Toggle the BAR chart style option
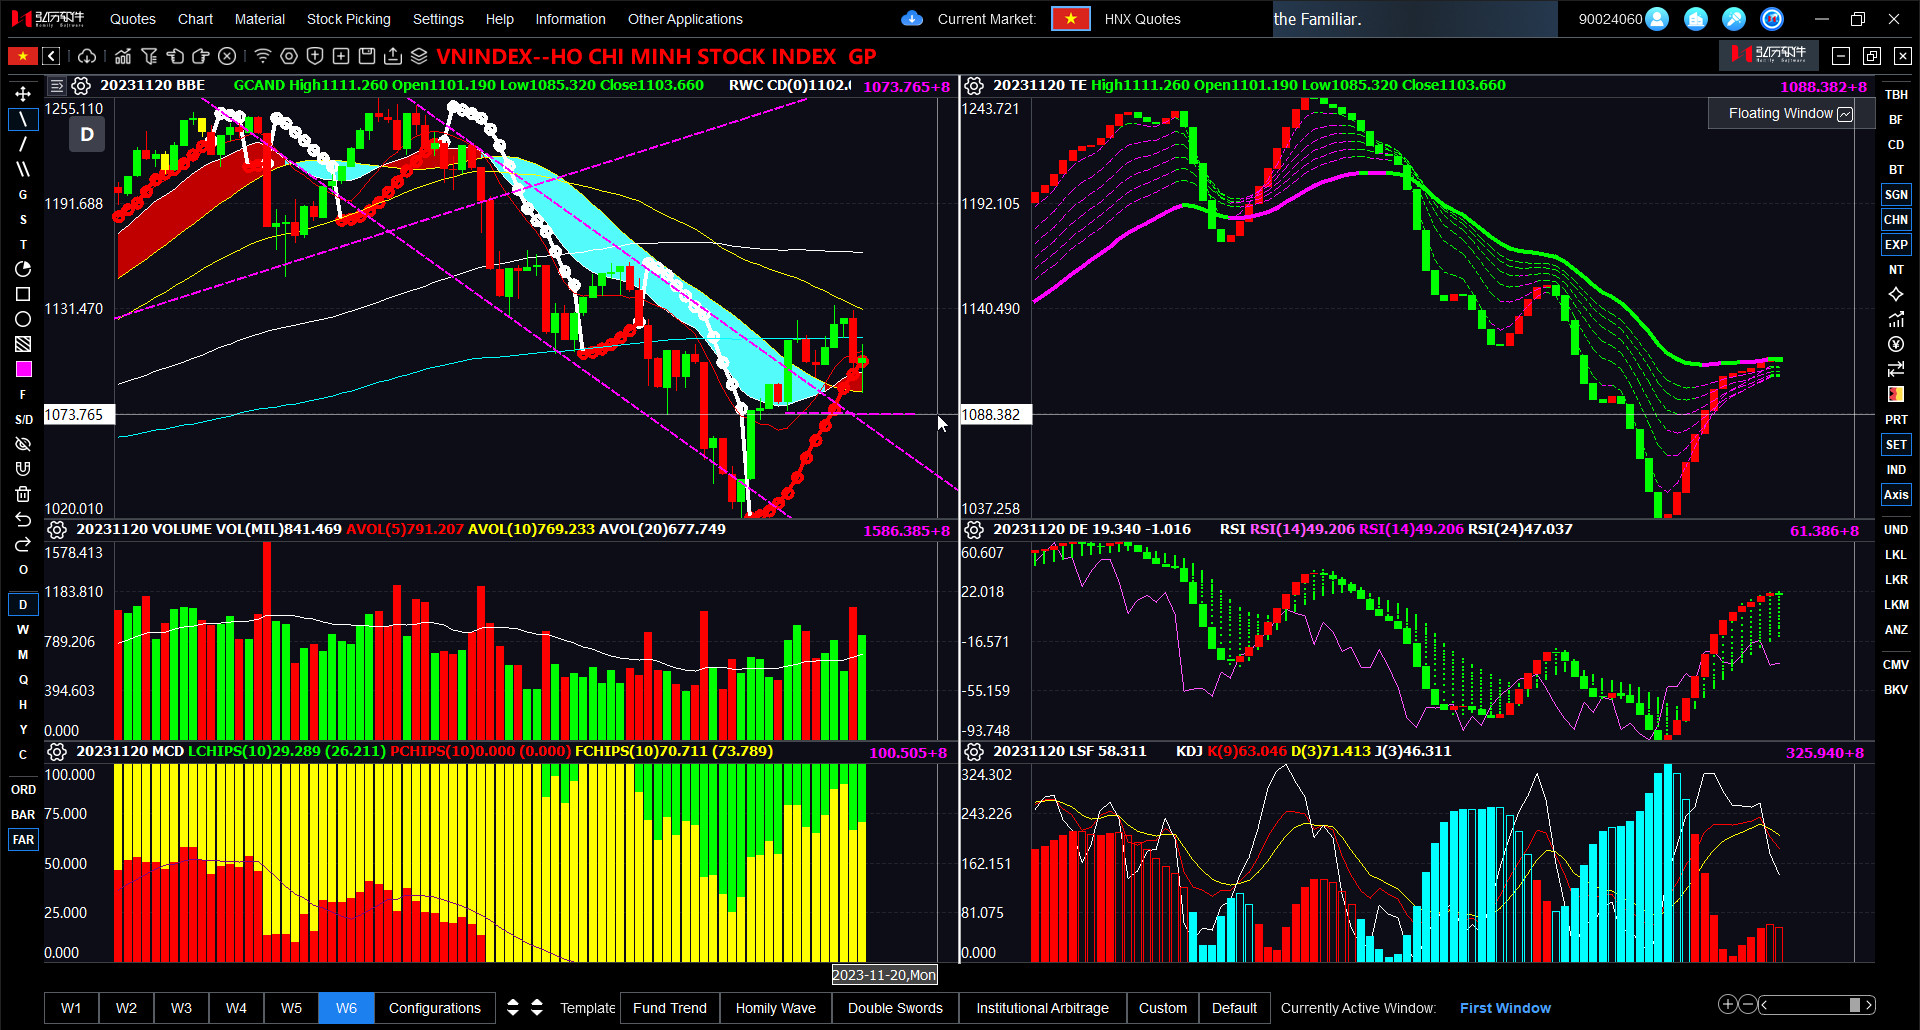This screenshot has width=1920, height=1030. coord(23,814)
